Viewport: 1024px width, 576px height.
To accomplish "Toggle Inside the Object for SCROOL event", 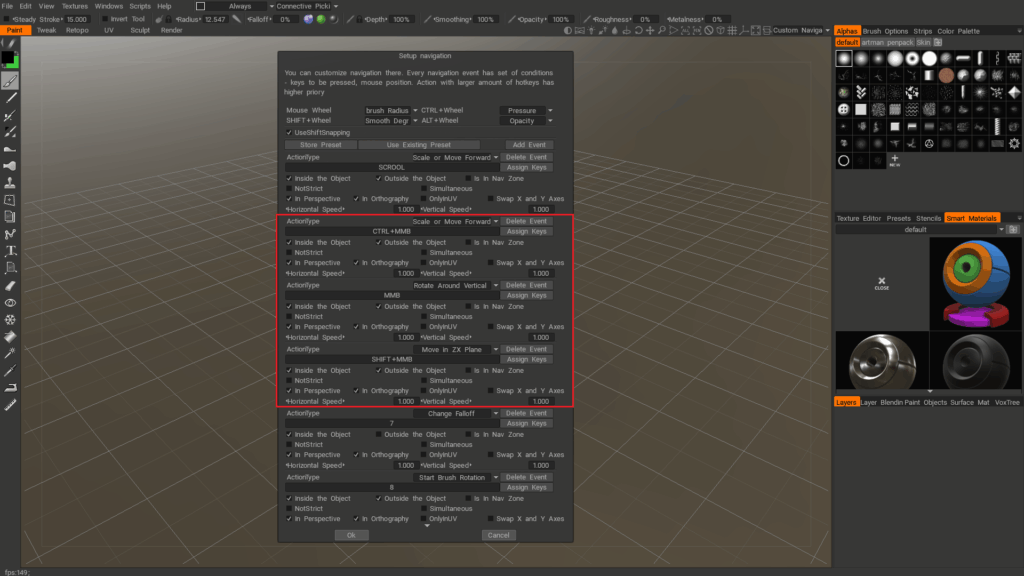I will tap(289, 178).
